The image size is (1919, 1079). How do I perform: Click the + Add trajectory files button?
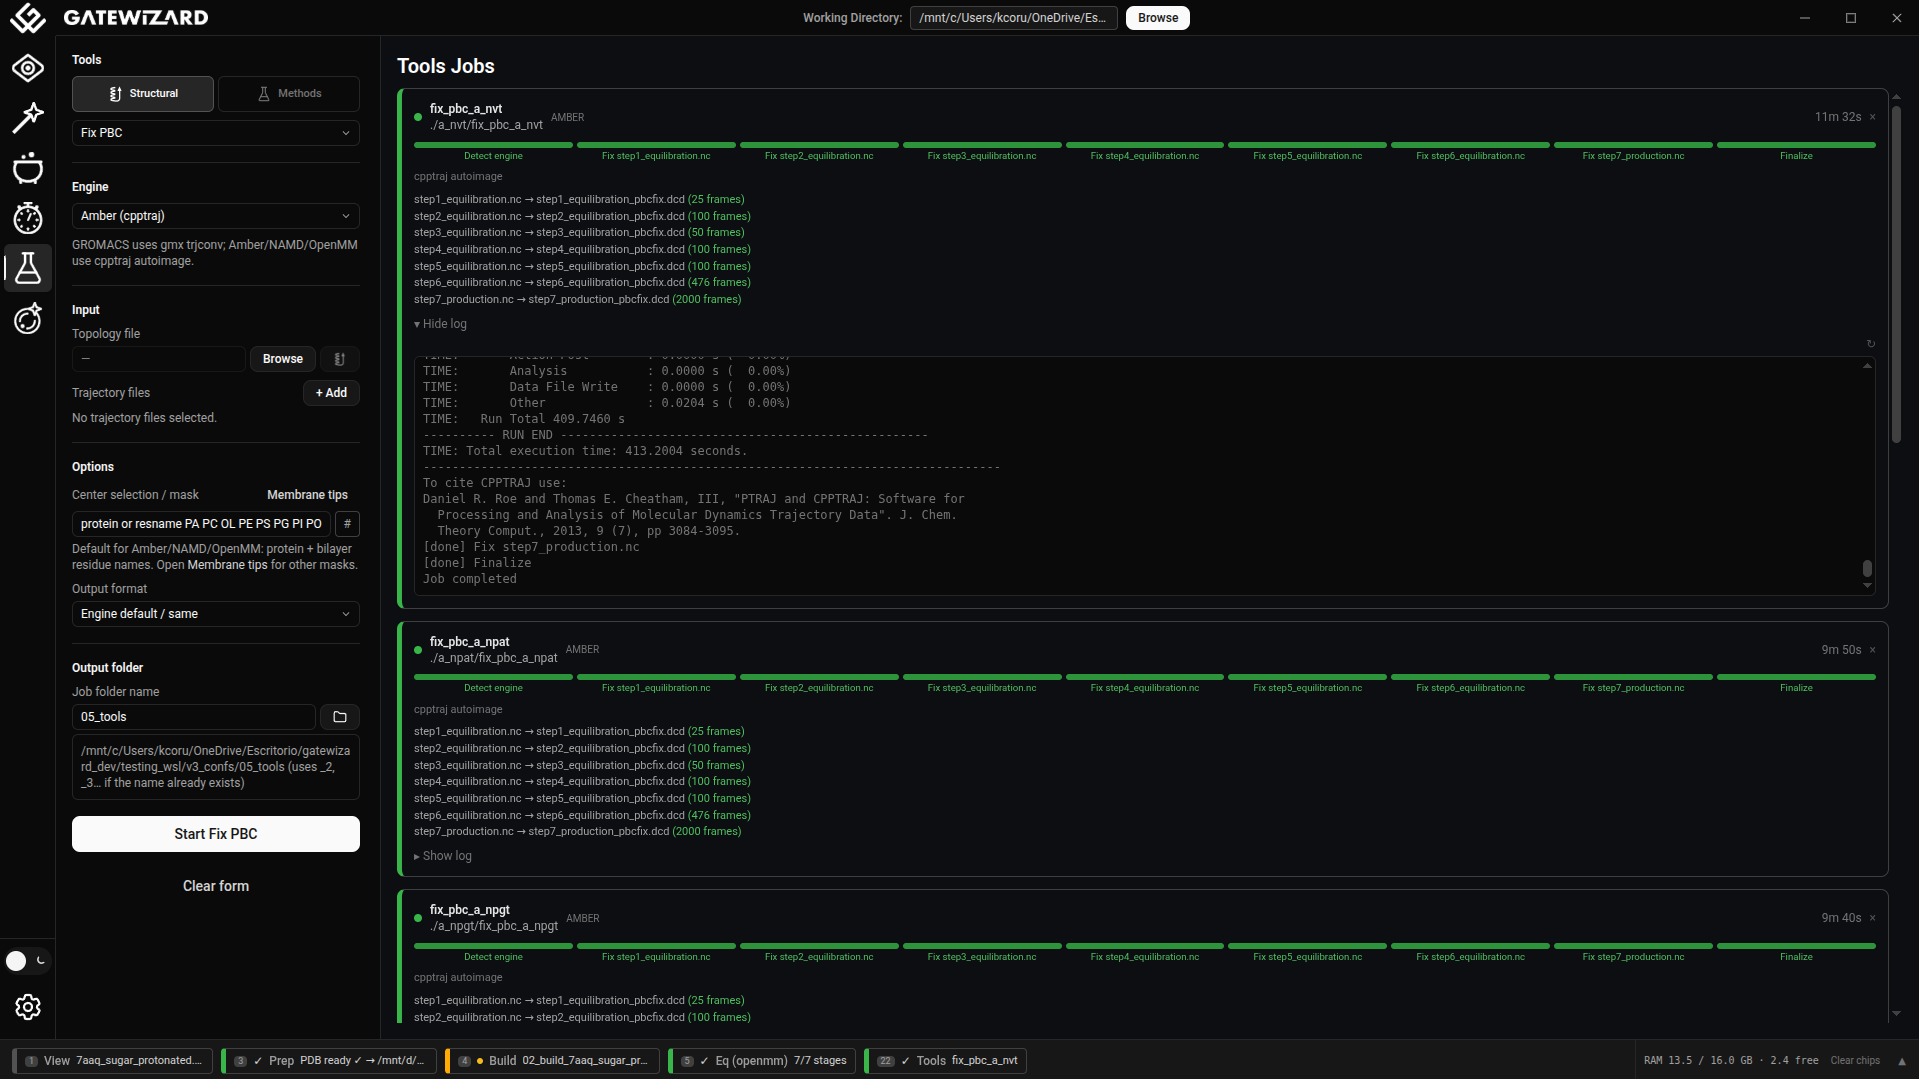pos(331,393)
